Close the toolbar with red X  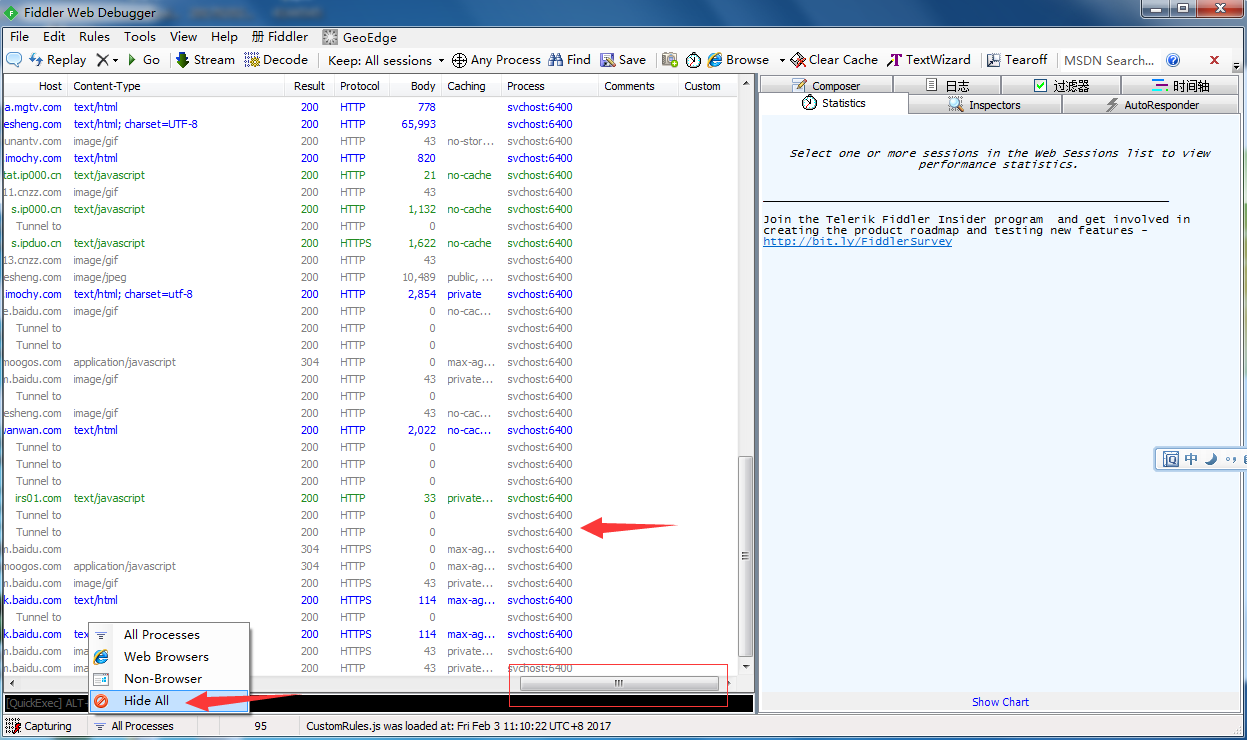(1215, 60)
